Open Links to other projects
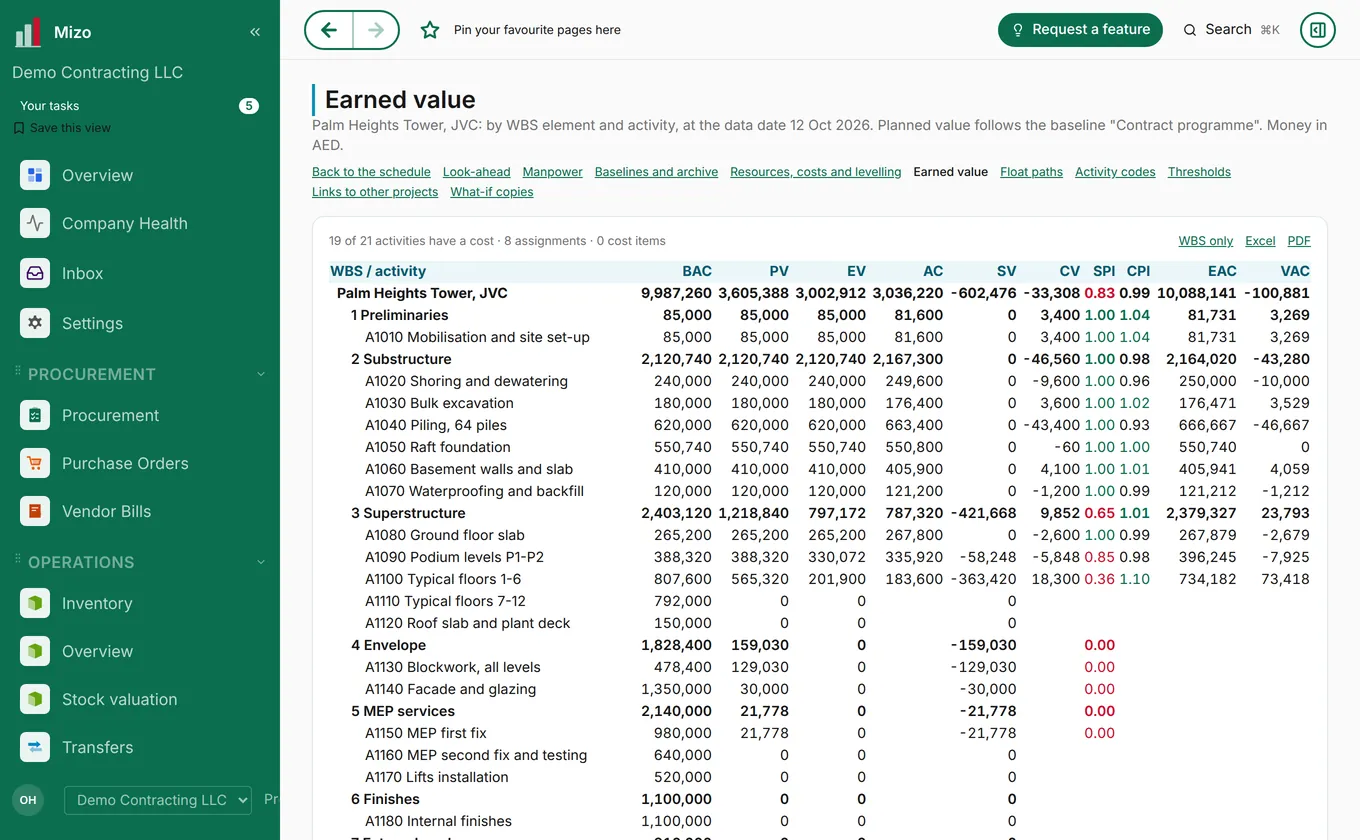Viewport: 1360px width, 840px height. tap(375, 192)
